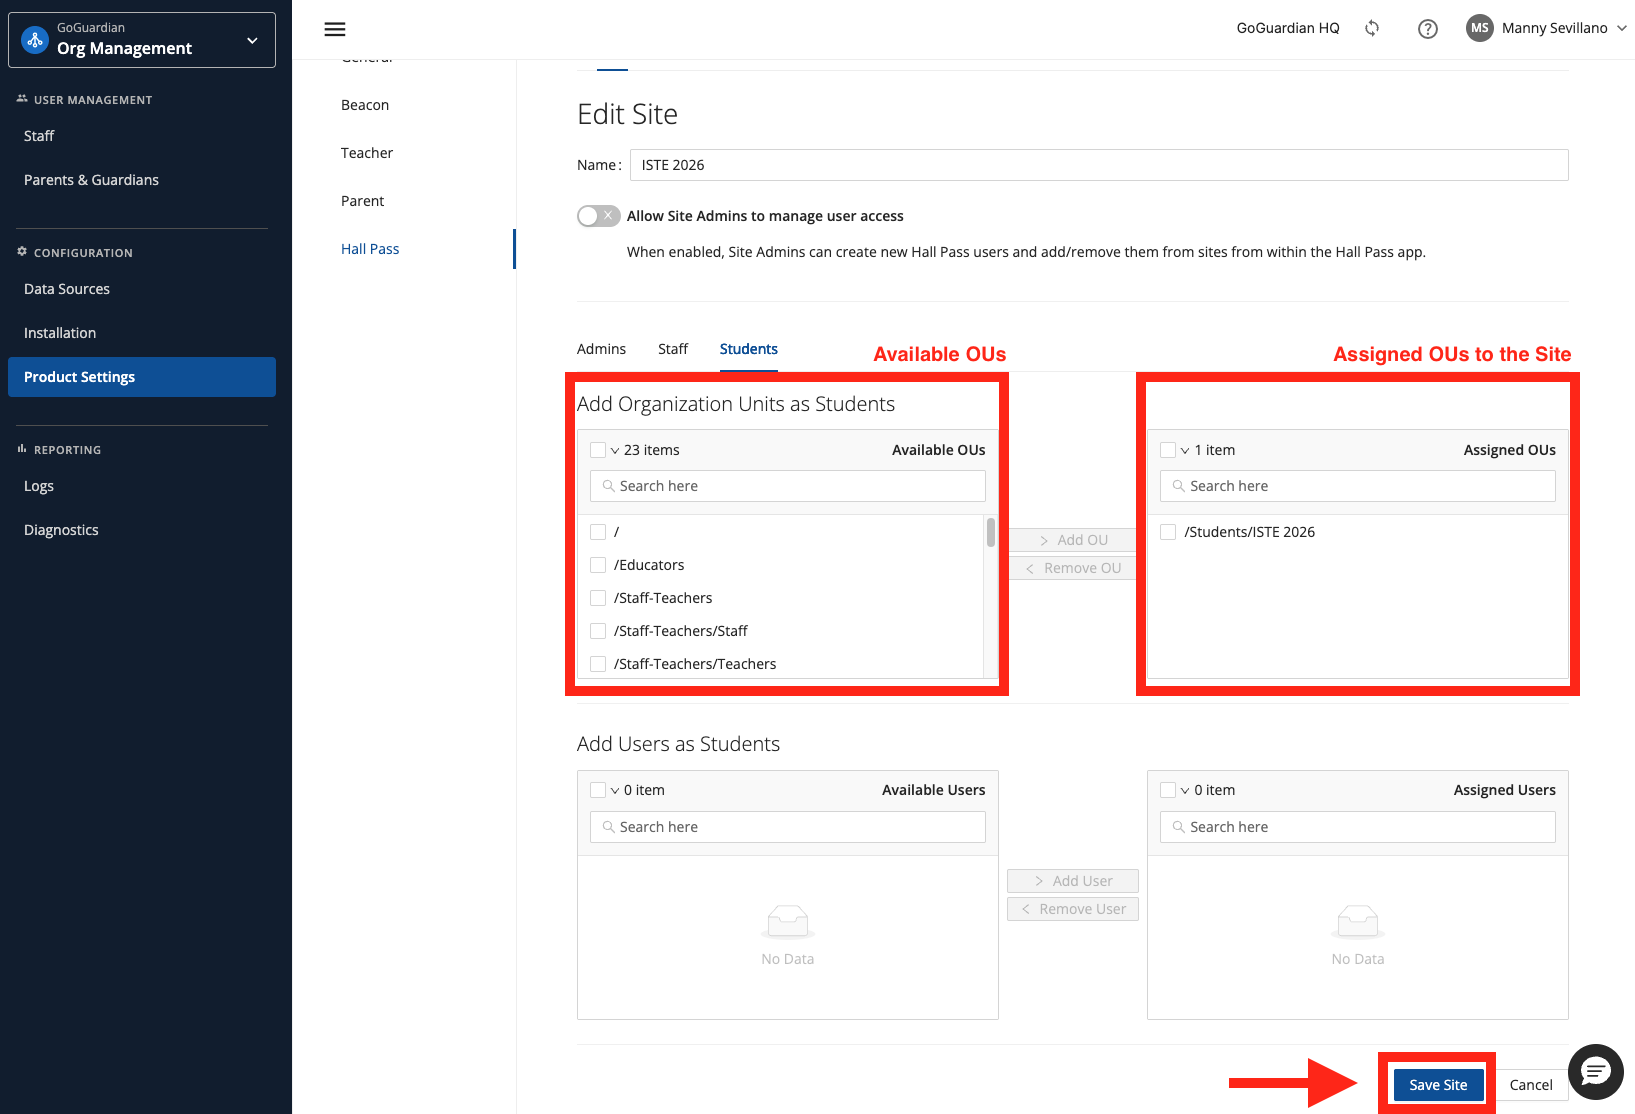Check select-all box in Available Users header

click(x=598, y=790)
